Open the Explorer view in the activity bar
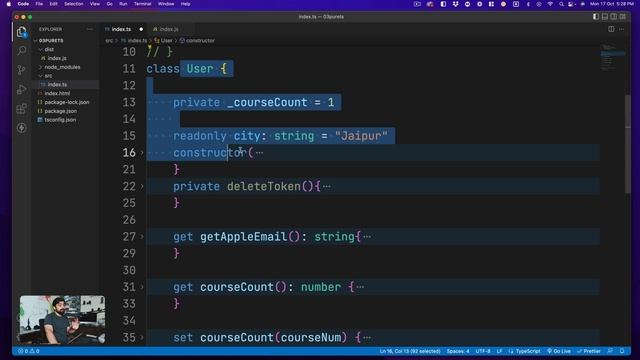Screen dimensions: 640x360 click(22, 32)
